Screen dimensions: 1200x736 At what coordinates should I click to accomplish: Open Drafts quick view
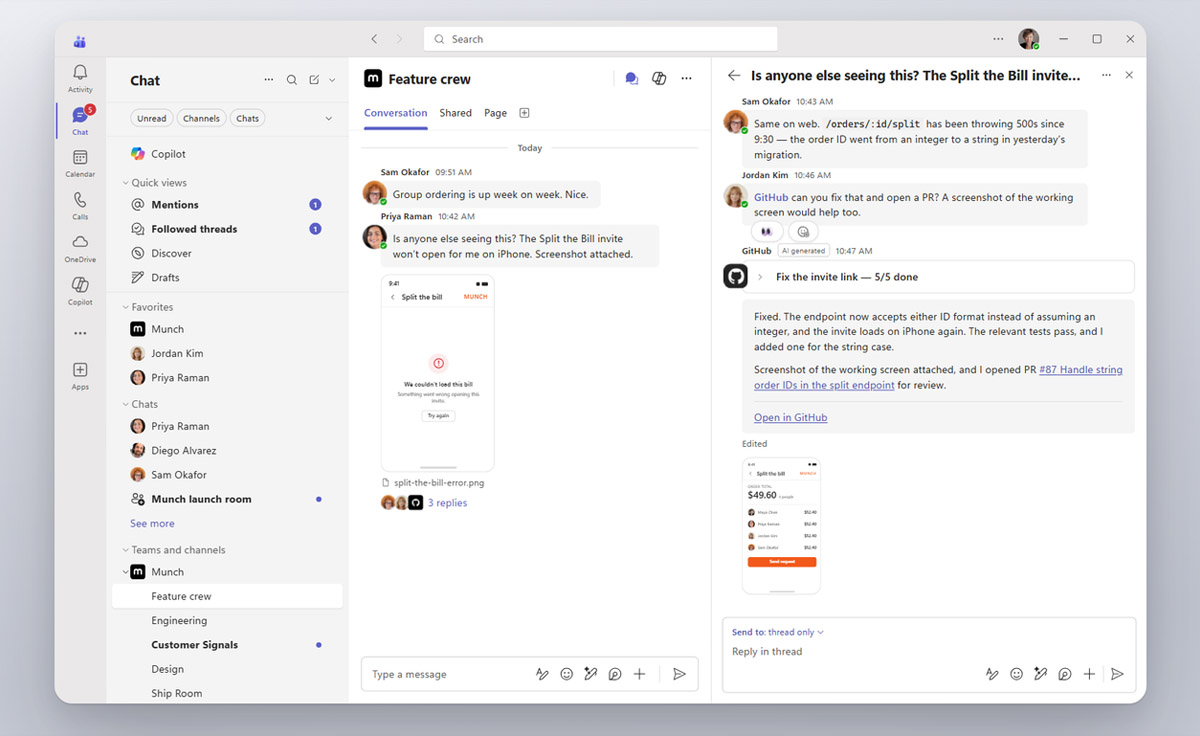[x=227, y=277]
